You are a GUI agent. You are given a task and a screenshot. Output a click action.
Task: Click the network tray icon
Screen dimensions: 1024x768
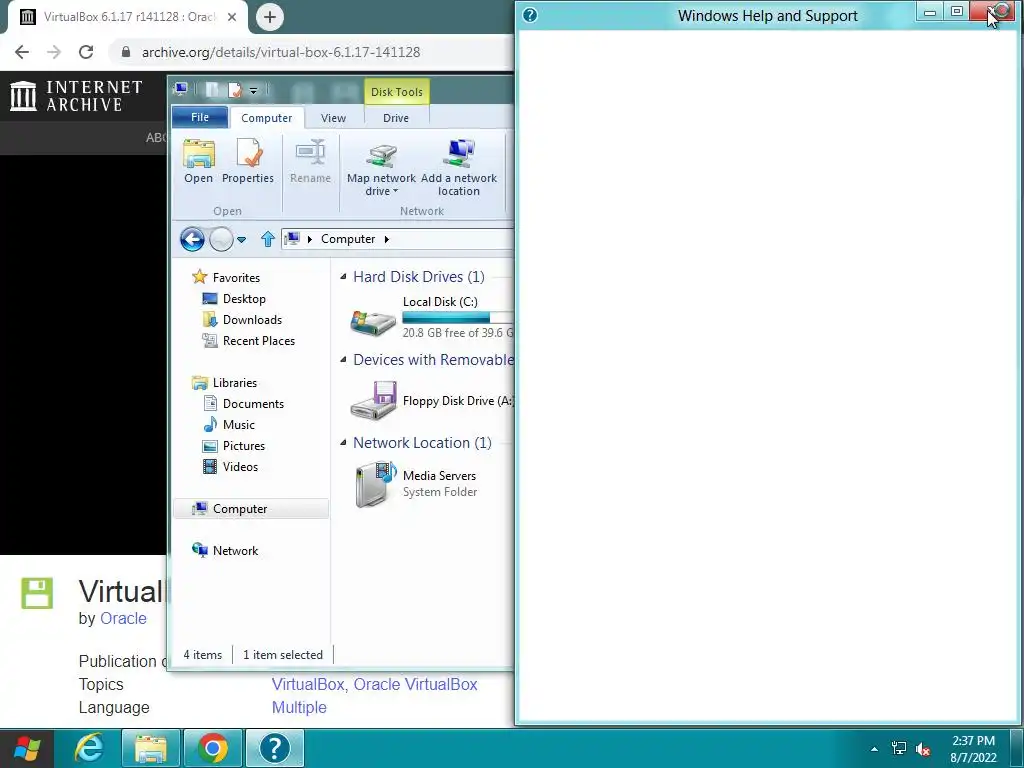899,748
